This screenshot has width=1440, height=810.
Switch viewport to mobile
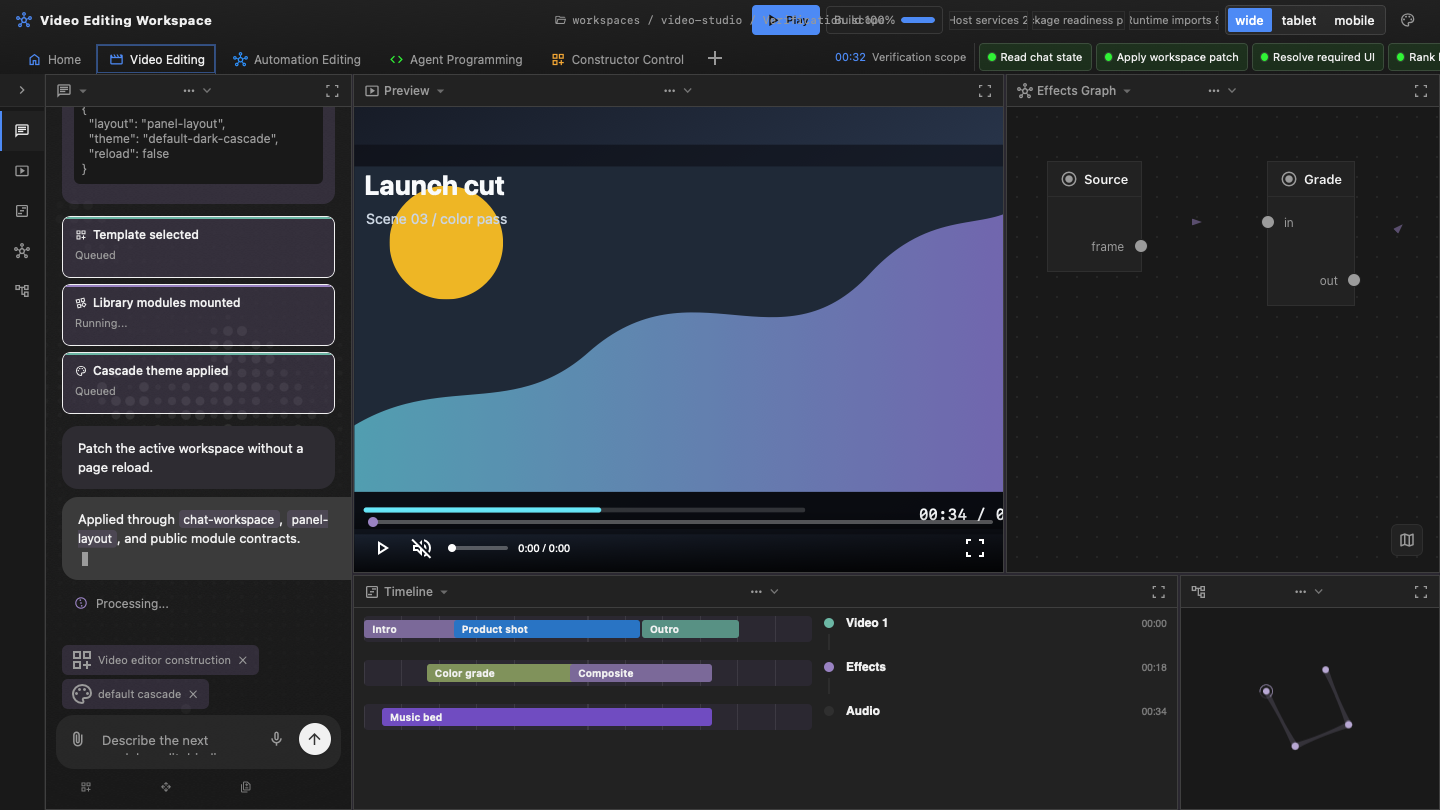[1354, 20]
